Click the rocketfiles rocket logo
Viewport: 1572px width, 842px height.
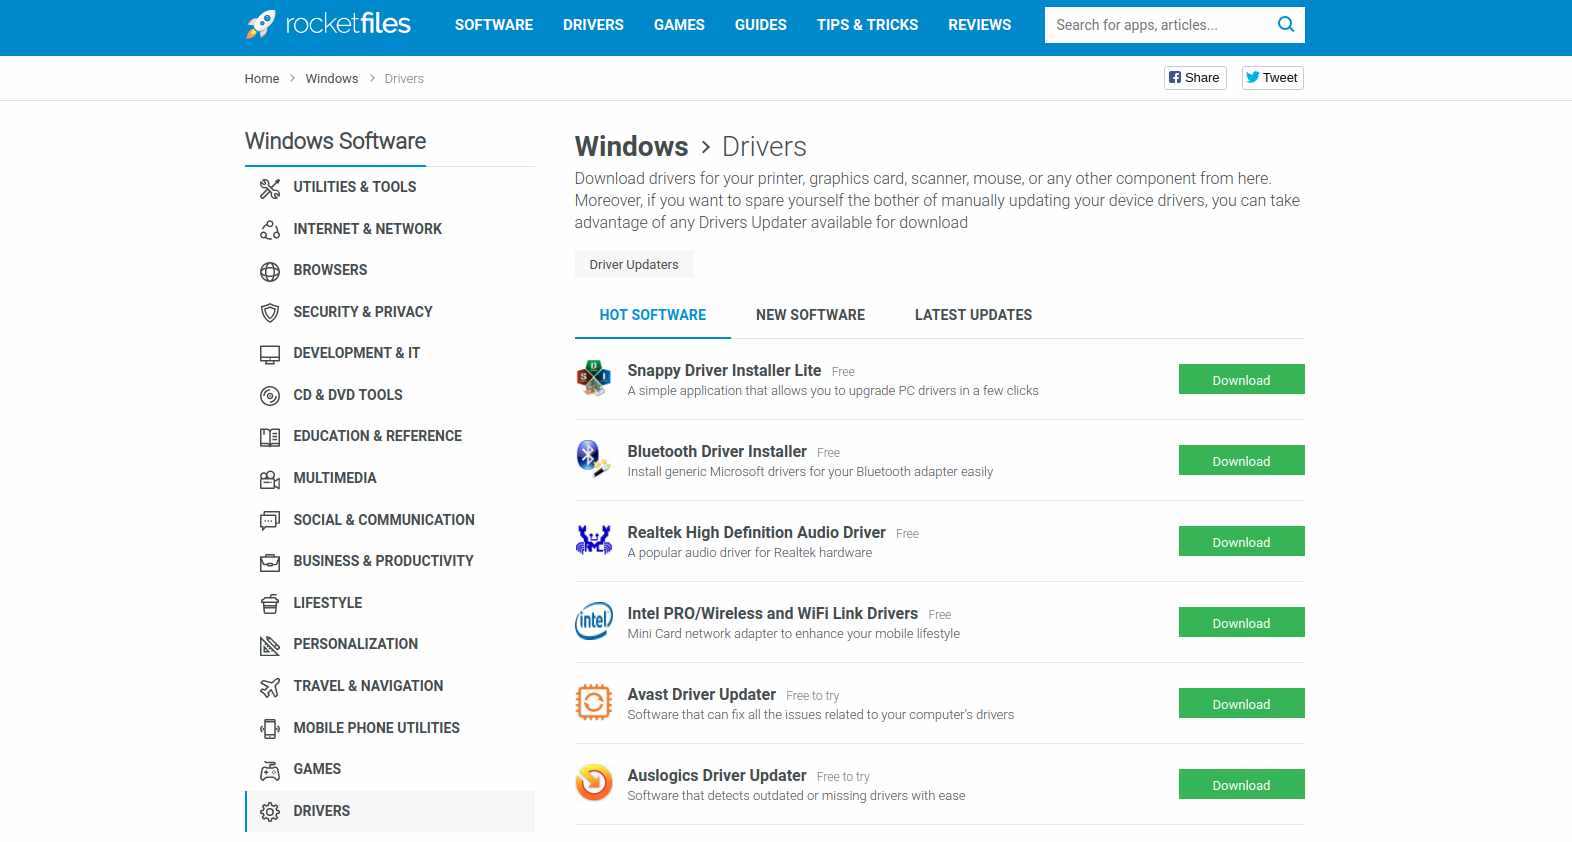328,24
